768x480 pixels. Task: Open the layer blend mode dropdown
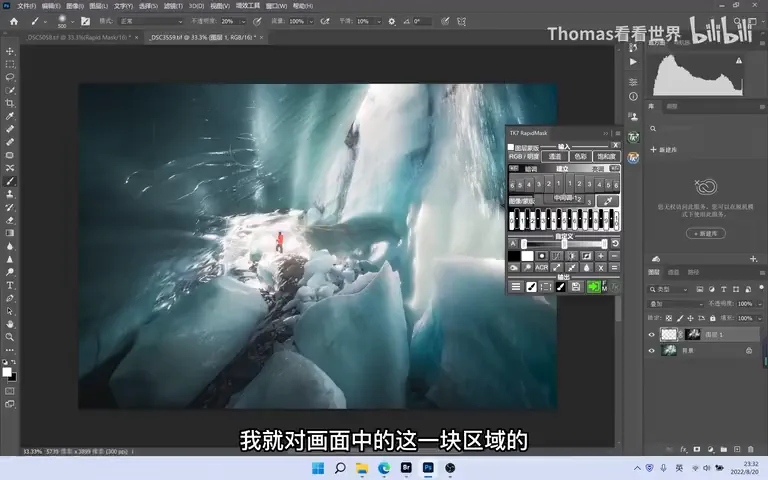point(676,304)
